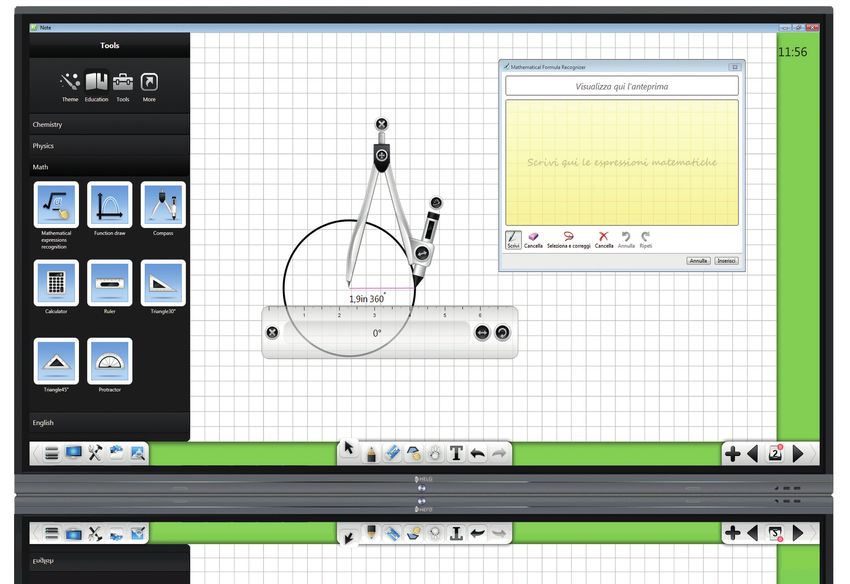Add a new page with the plus
The image size is (850, 584).
pyautogui.click(x=732, y=454)
